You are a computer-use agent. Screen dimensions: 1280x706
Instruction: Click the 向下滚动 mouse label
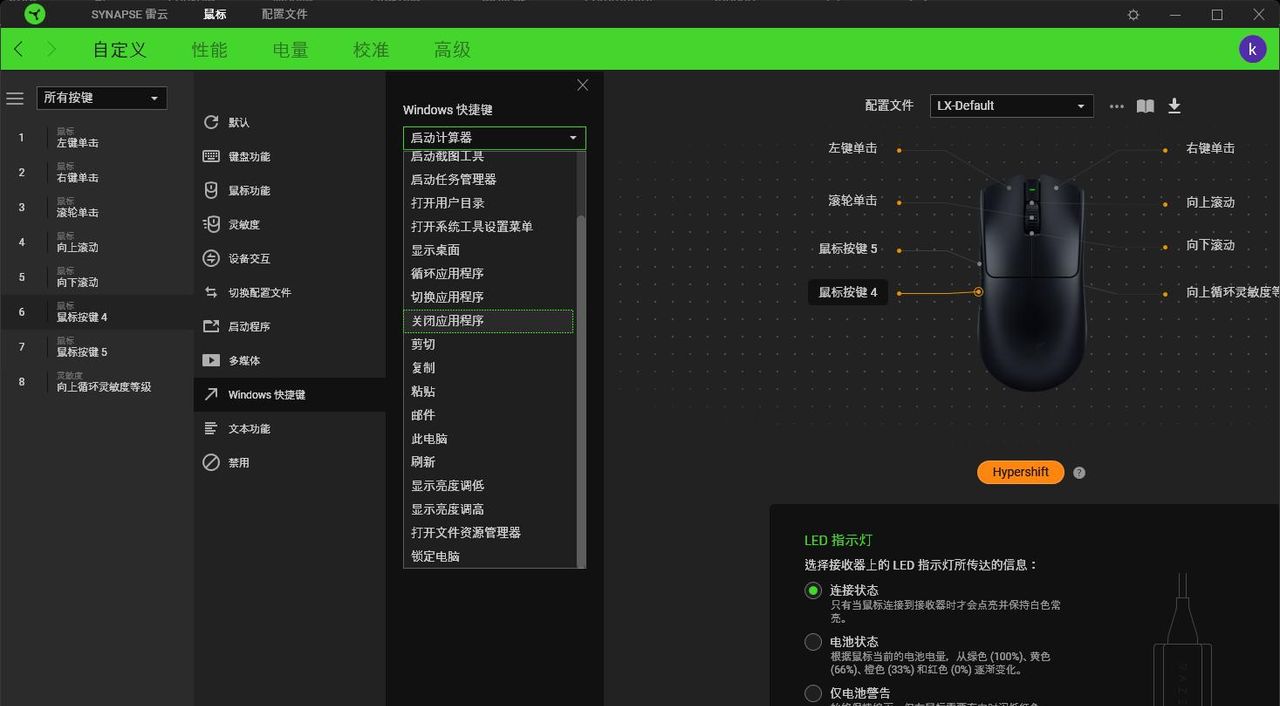click(x=1210, y=245)
